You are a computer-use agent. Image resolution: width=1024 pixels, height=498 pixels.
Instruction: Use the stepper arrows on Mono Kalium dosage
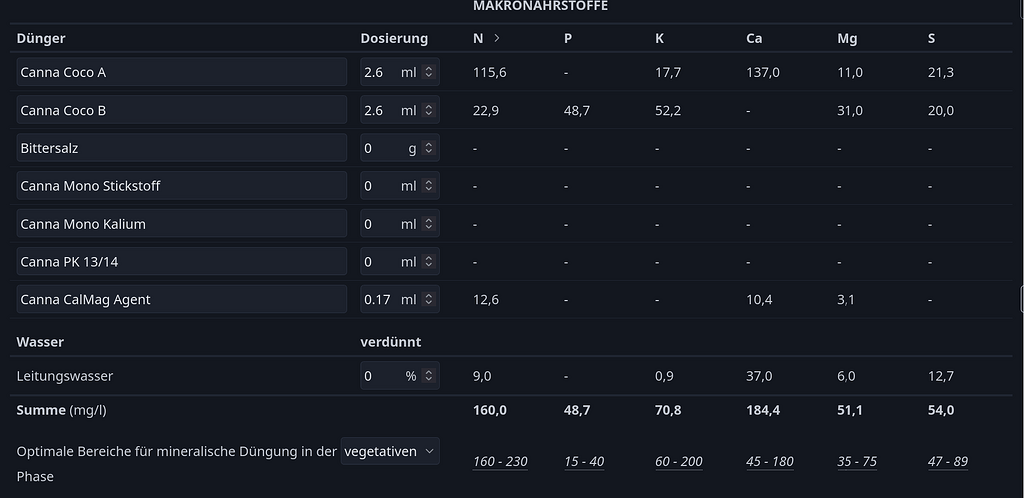click(x=428, y=223)
